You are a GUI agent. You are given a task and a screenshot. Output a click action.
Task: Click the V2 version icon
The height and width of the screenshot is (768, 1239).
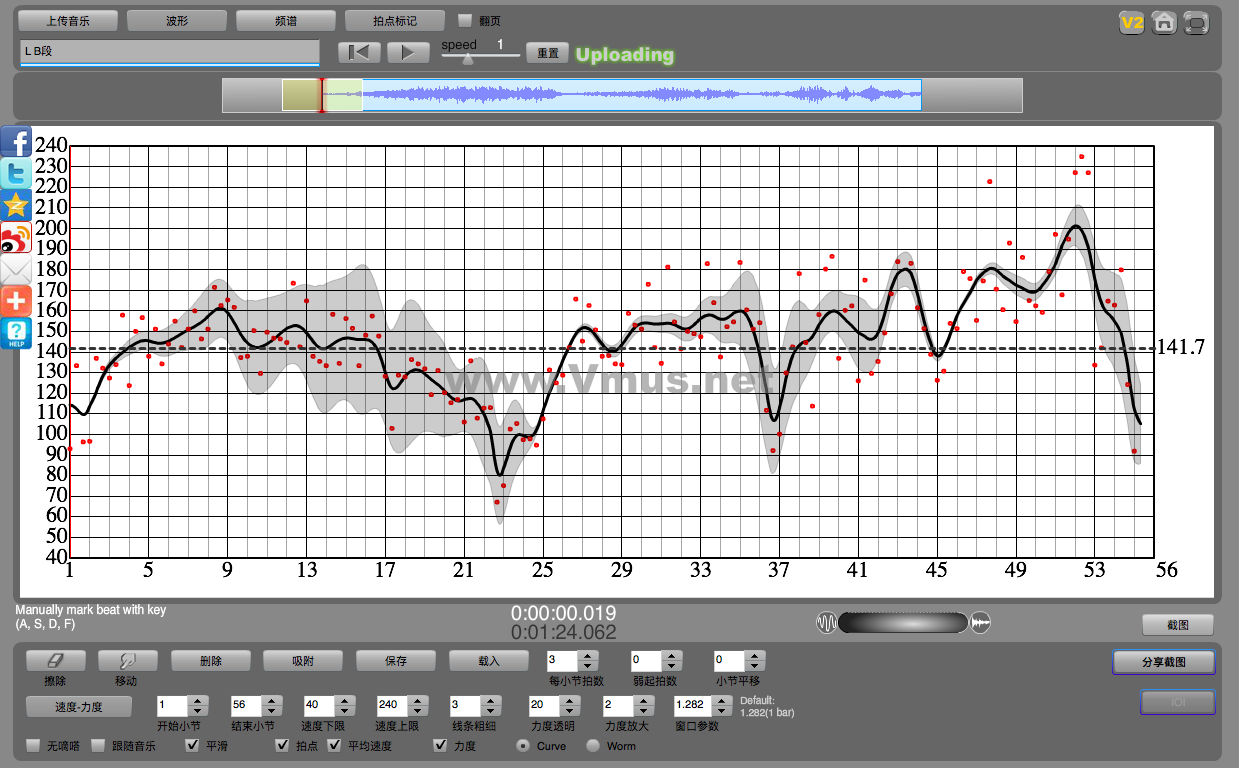tap(1131, 23)
